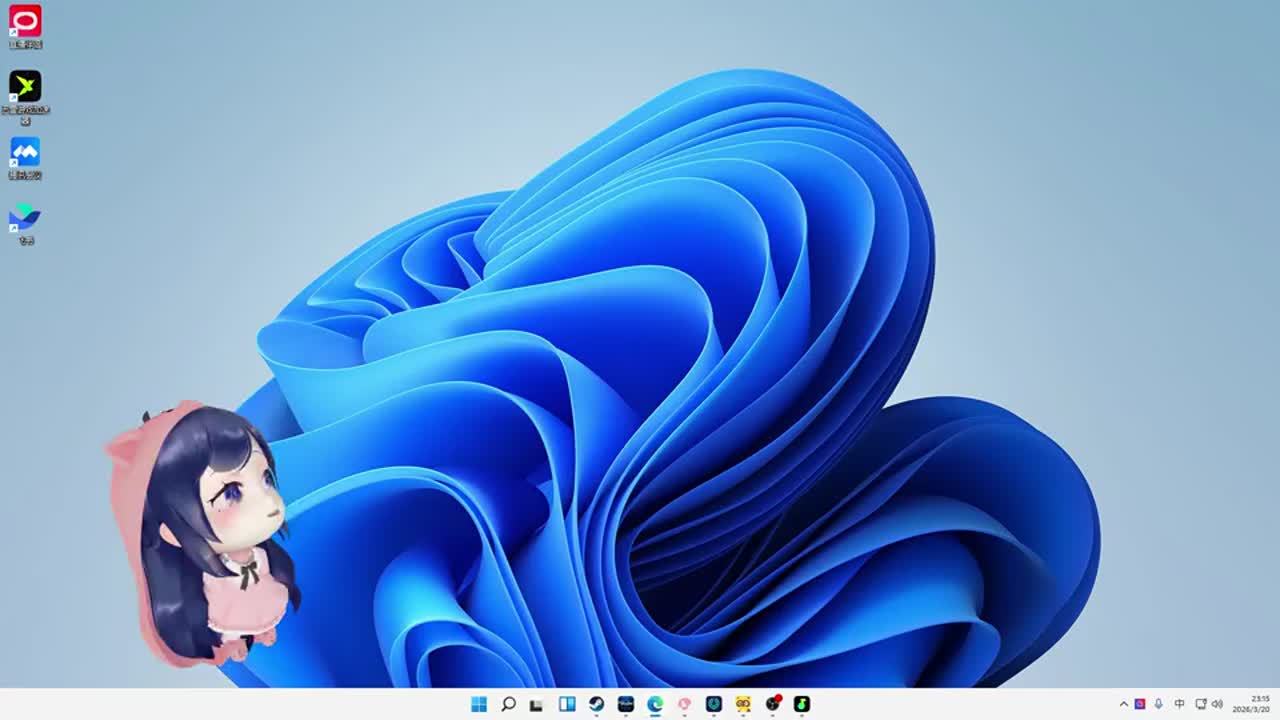Click the microphone icon in system tray
The width and height of the screenshot is (1280, 720).
coord(1158,704)
